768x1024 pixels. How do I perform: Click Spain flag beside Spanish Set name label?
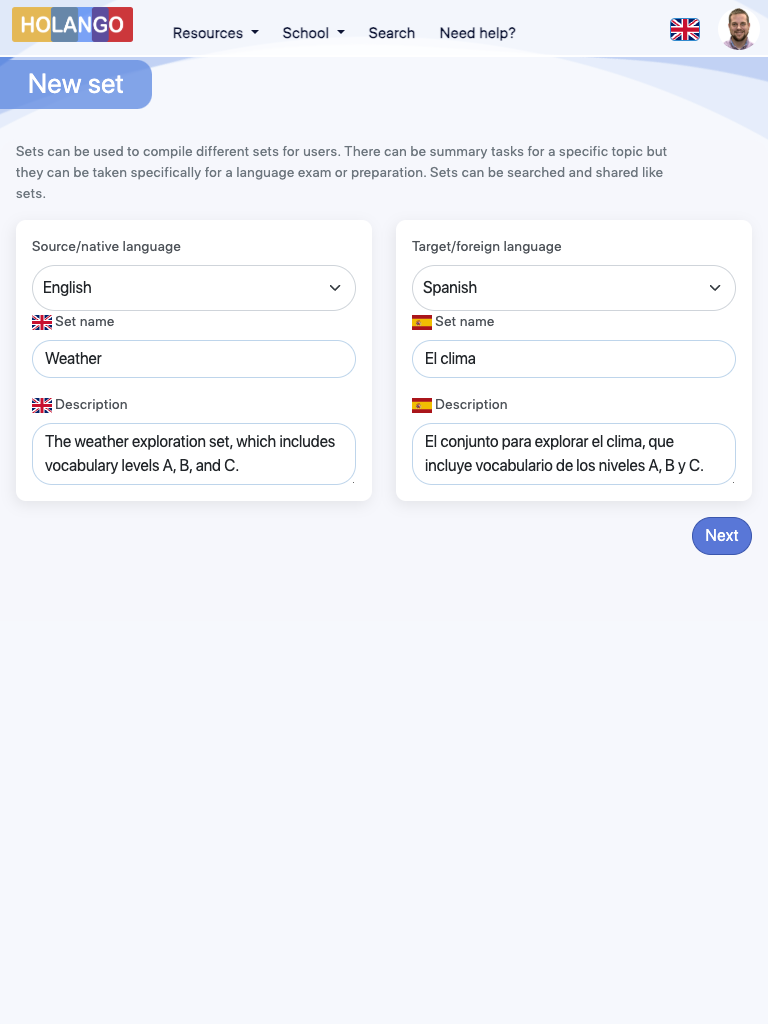pyautogui.click(x=422, y=322)
